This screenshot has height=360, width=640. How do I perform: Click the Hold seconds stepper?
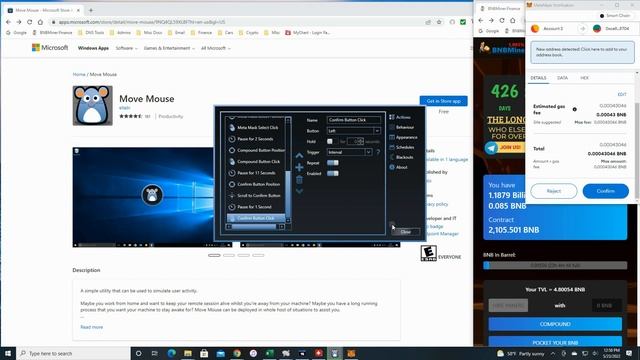coord(361,141)
